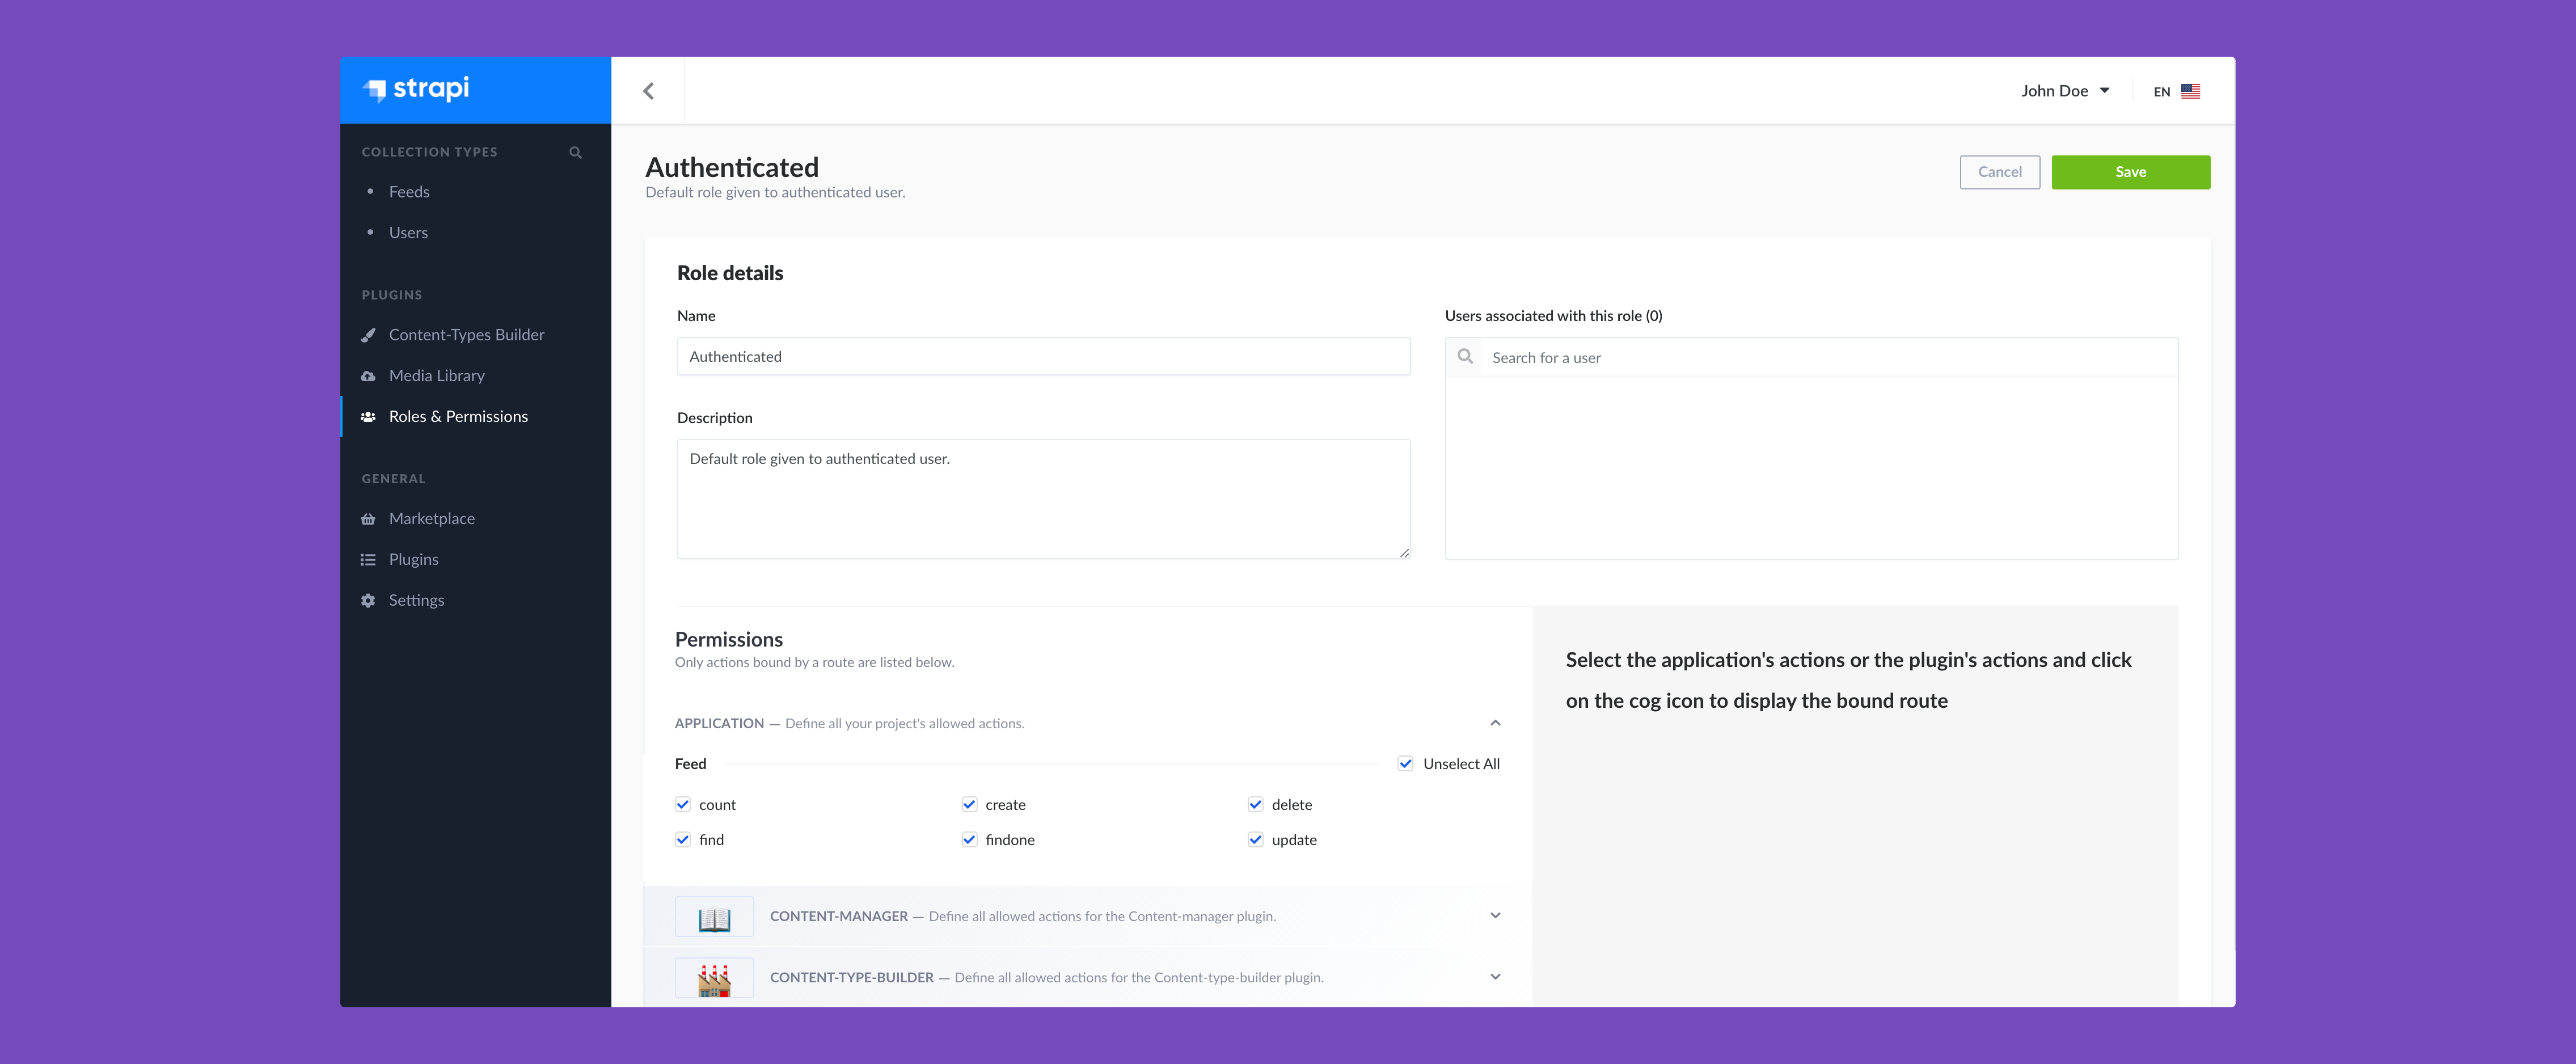This screenshot has width=2576, height=1064.
Task: Disable the delete permission for Feed
Action: pyautogui.click(x=1255, y=804)
